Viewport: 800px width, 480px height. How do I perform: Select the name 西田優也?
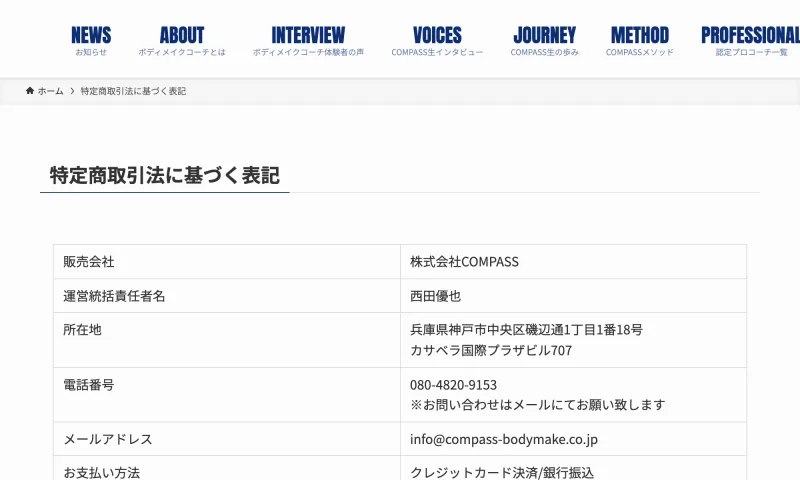(x=436, y=296)
